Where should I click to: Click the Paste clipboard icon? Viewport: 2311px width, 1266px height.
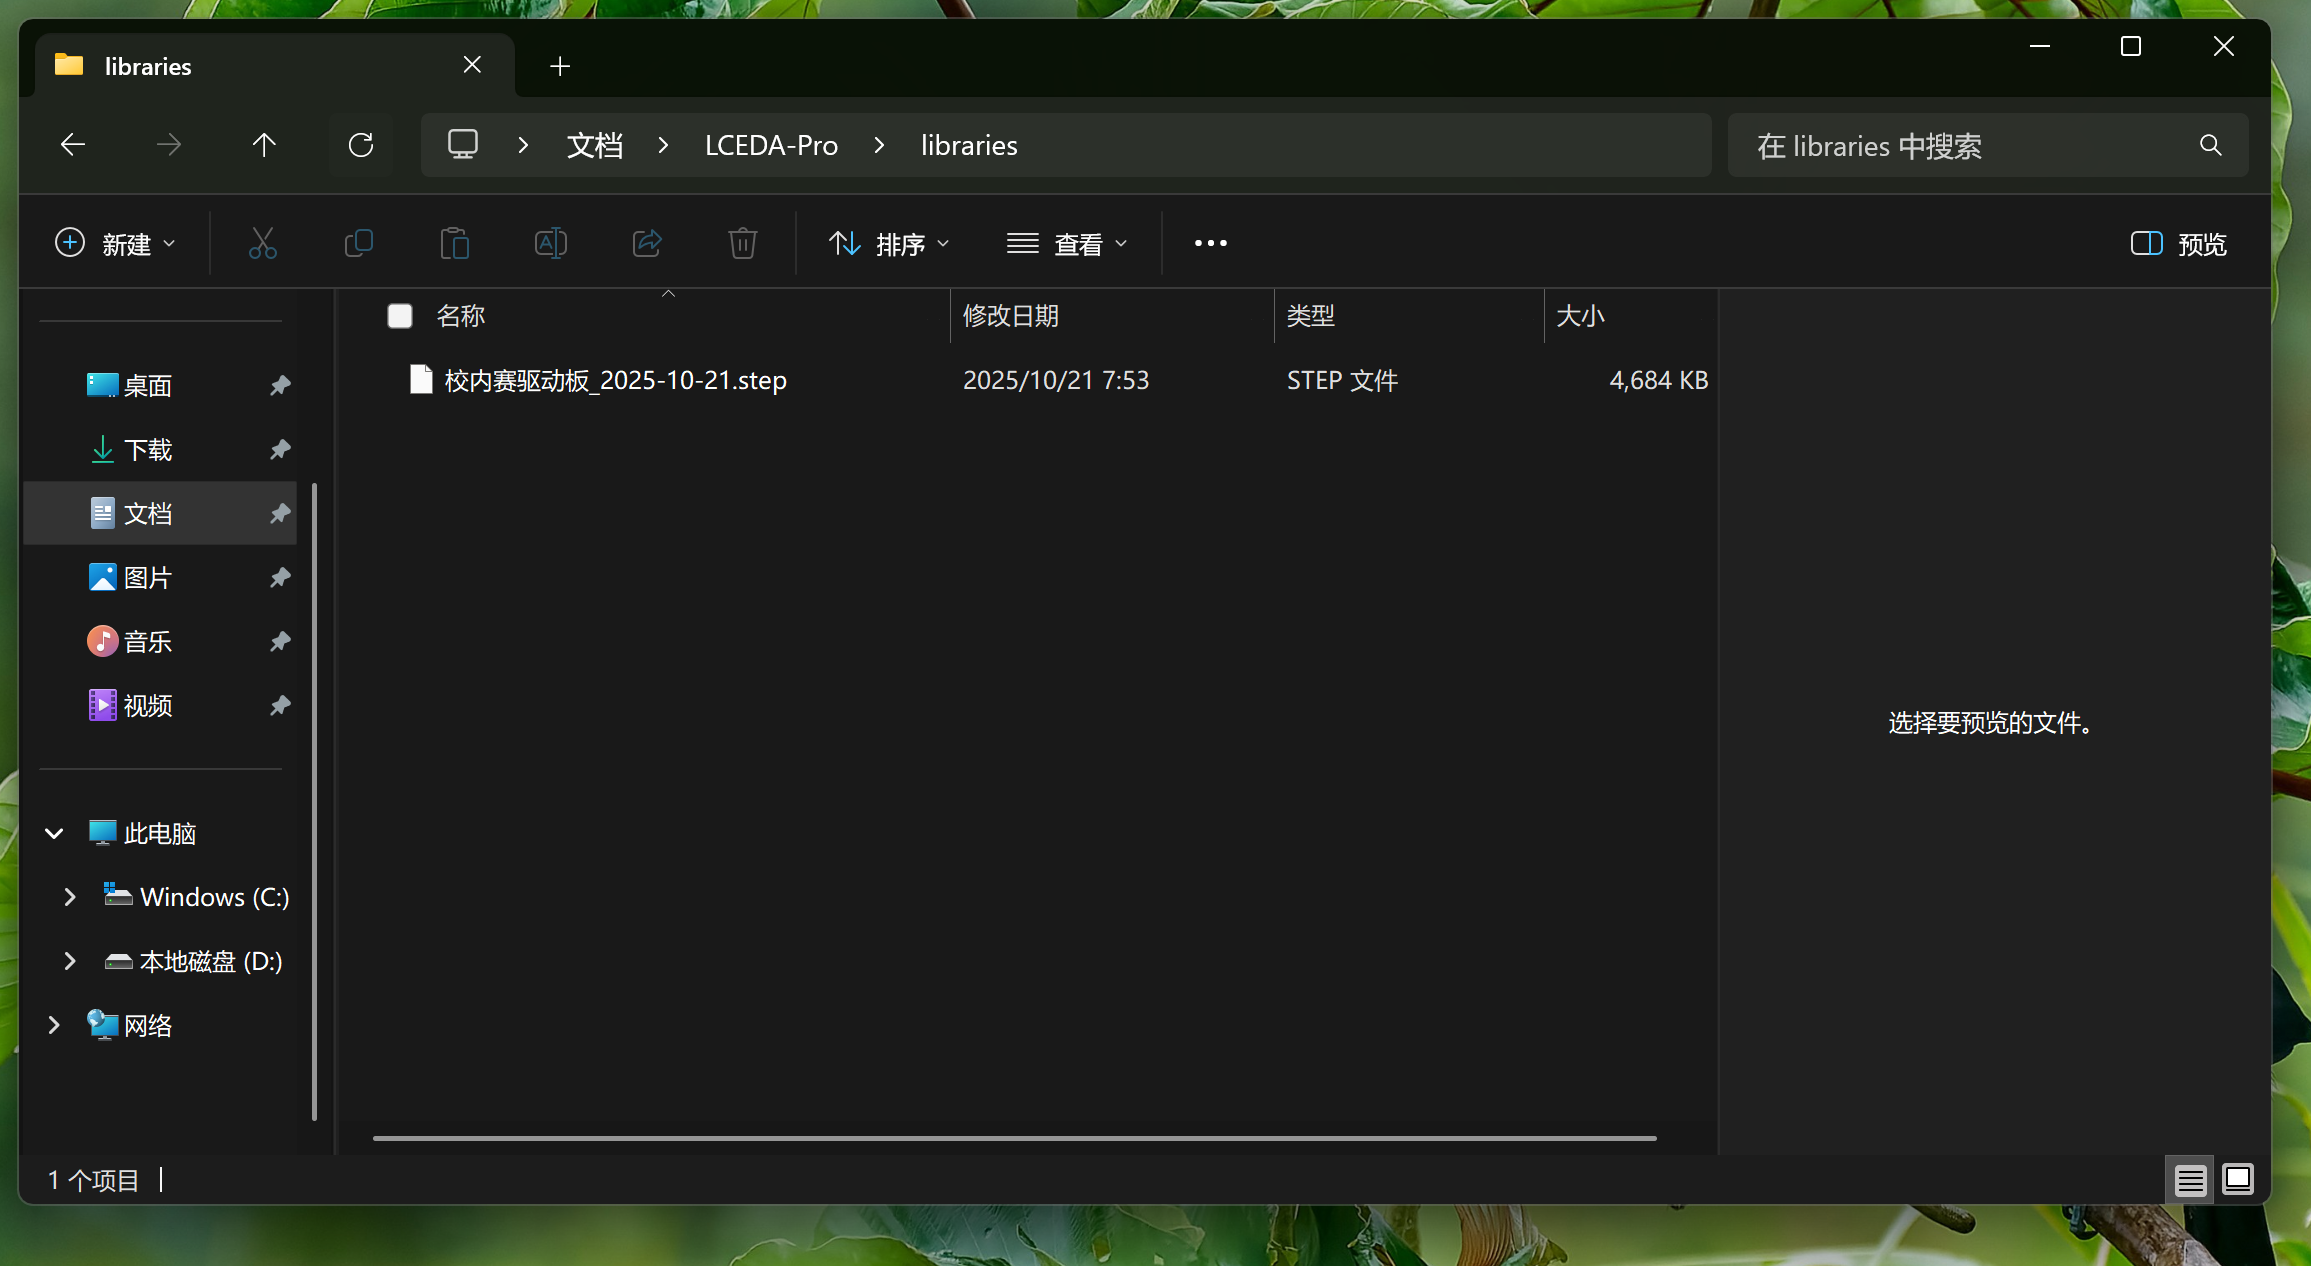click(454, 243)
